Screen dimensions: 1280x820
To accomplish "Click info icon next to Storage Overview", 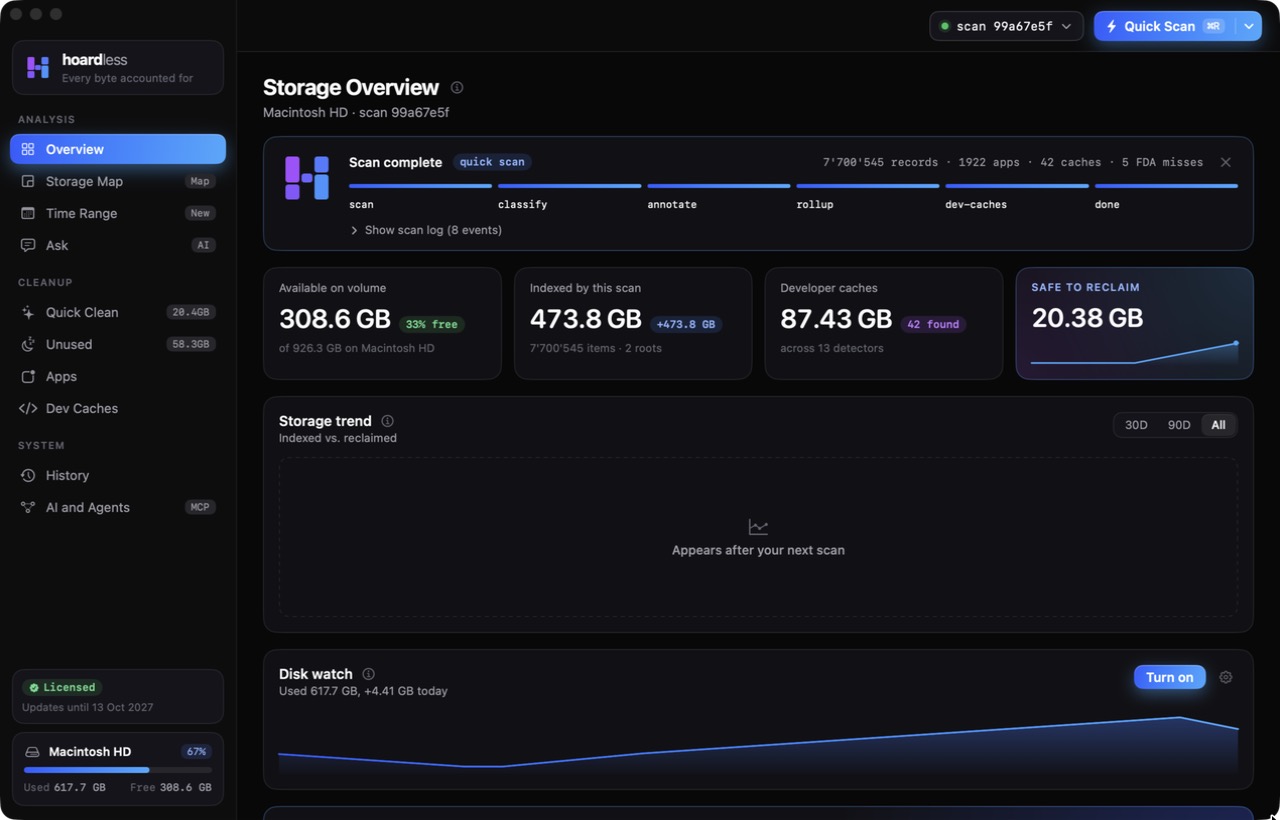I will pyautogui.click(x=457, y=87).
